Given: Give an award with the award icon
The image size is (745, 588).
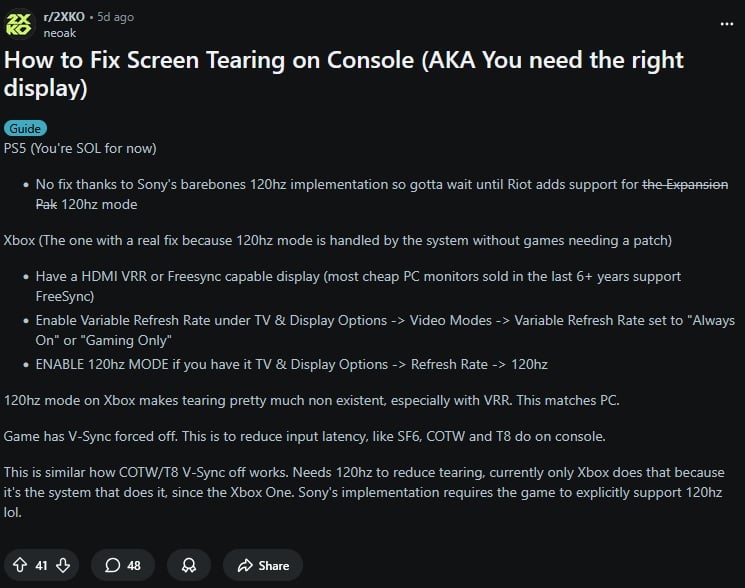Looking at the screenshot, I should tap(189, 565).
